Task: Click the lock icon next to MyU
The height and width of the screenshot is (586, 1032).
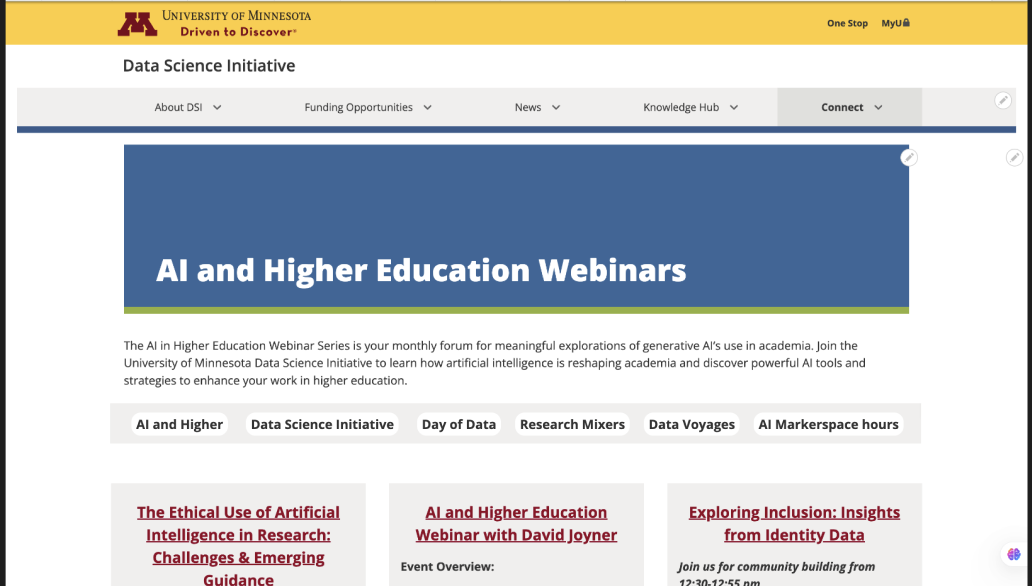Action: coord(906,23)
